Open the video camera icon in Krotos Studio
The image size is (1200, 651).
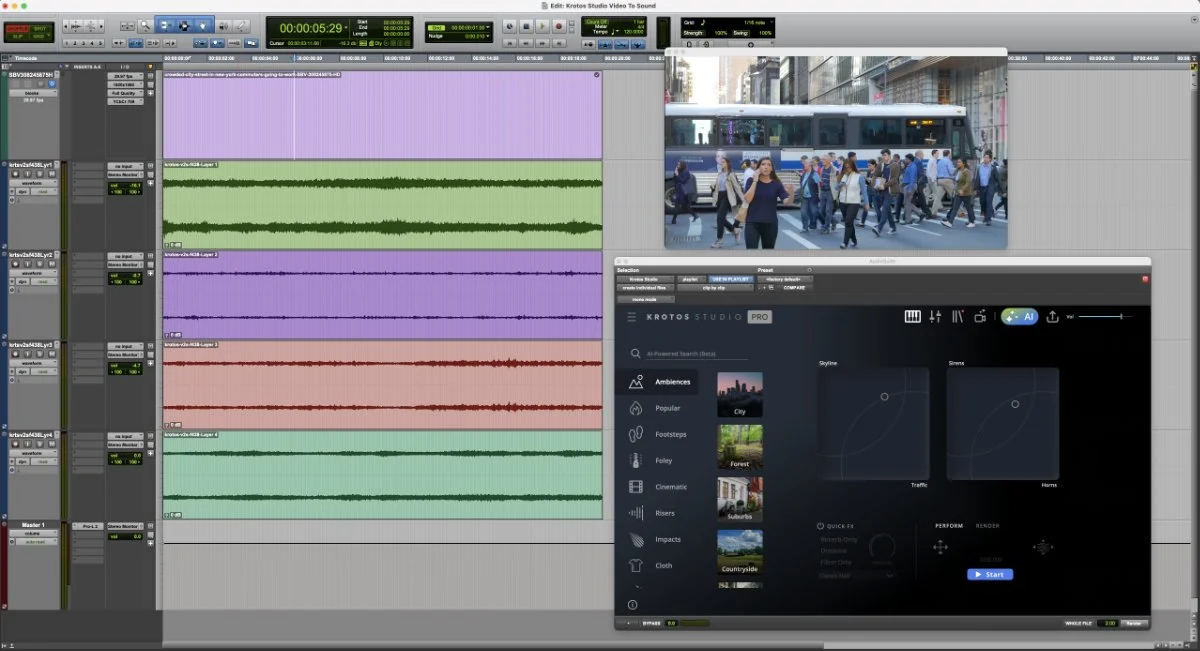click(981, 316)
